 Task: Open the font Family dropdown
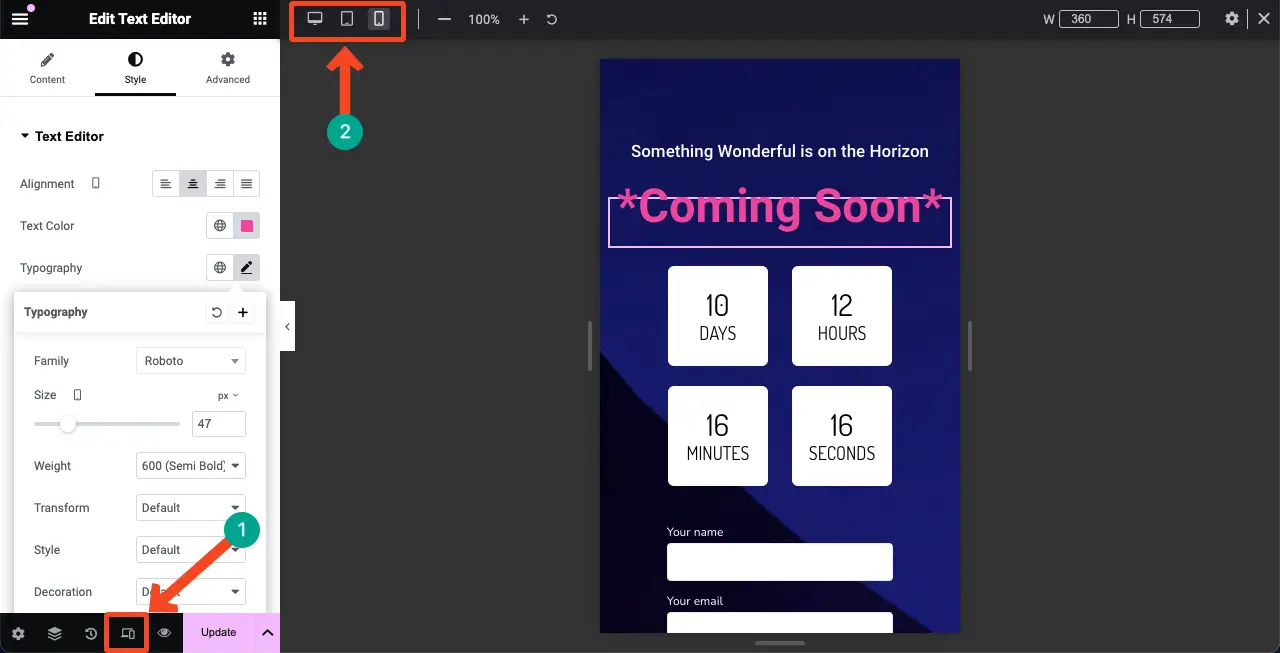[x=191, y=361]
